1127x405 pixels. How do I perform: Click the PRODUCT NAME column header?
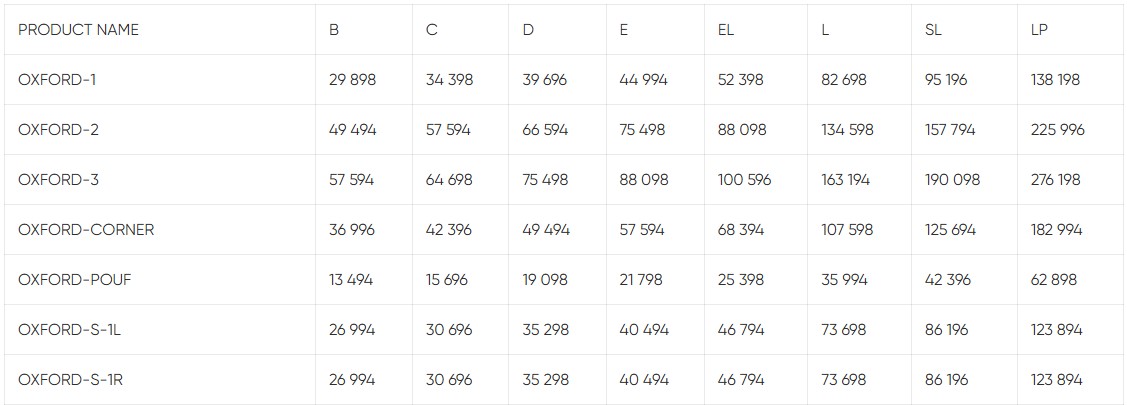pyautogui.click(x=78, y=30)
